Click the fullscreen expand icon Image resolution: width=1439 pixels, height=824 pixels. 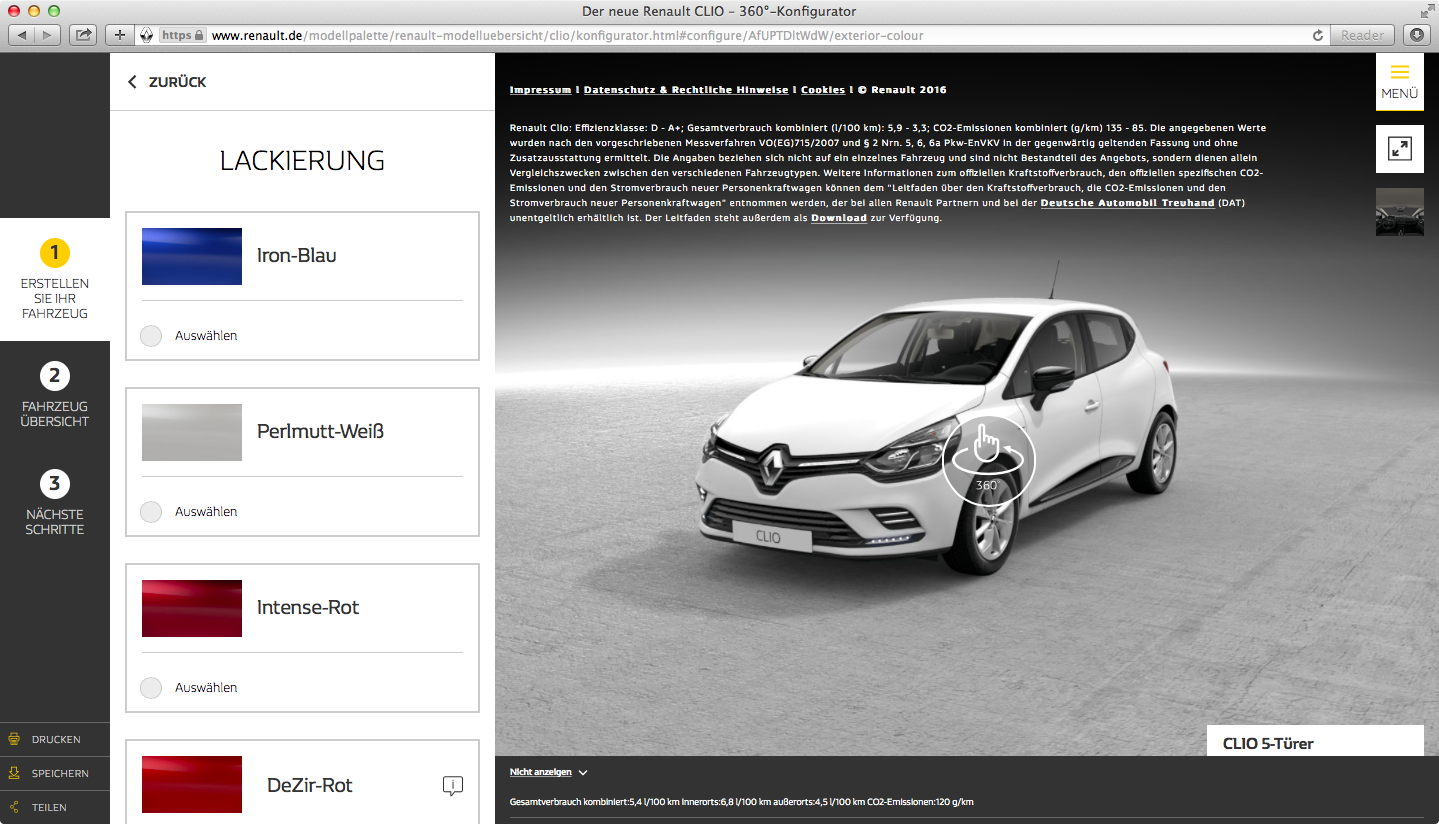(1399, 149)
